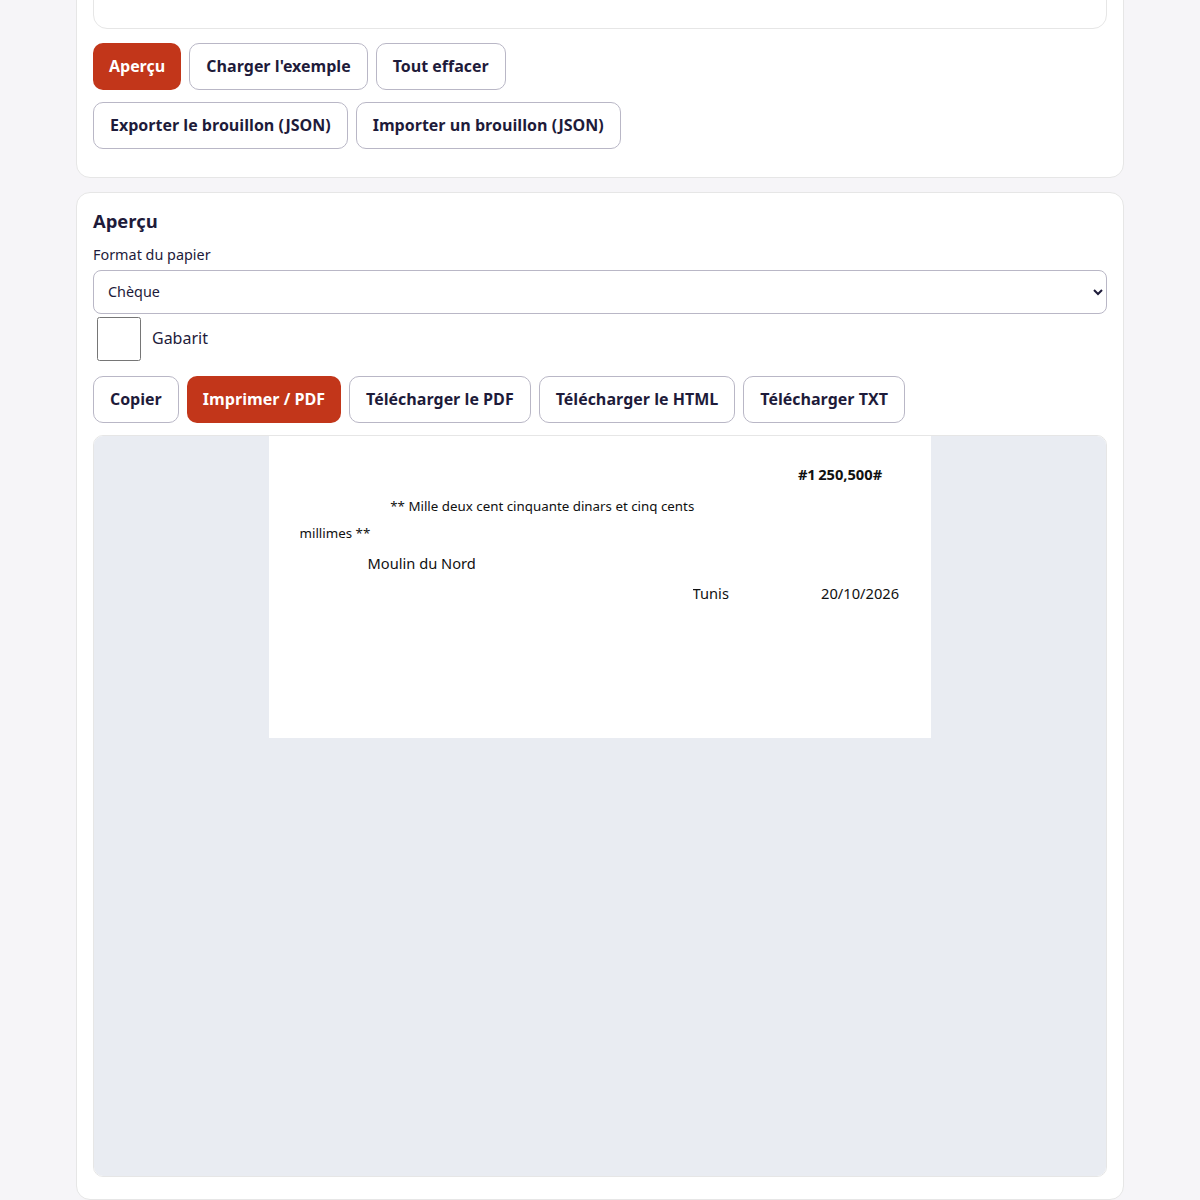
Task: Export the draft as JSON
Action: (x=220, y=126)
